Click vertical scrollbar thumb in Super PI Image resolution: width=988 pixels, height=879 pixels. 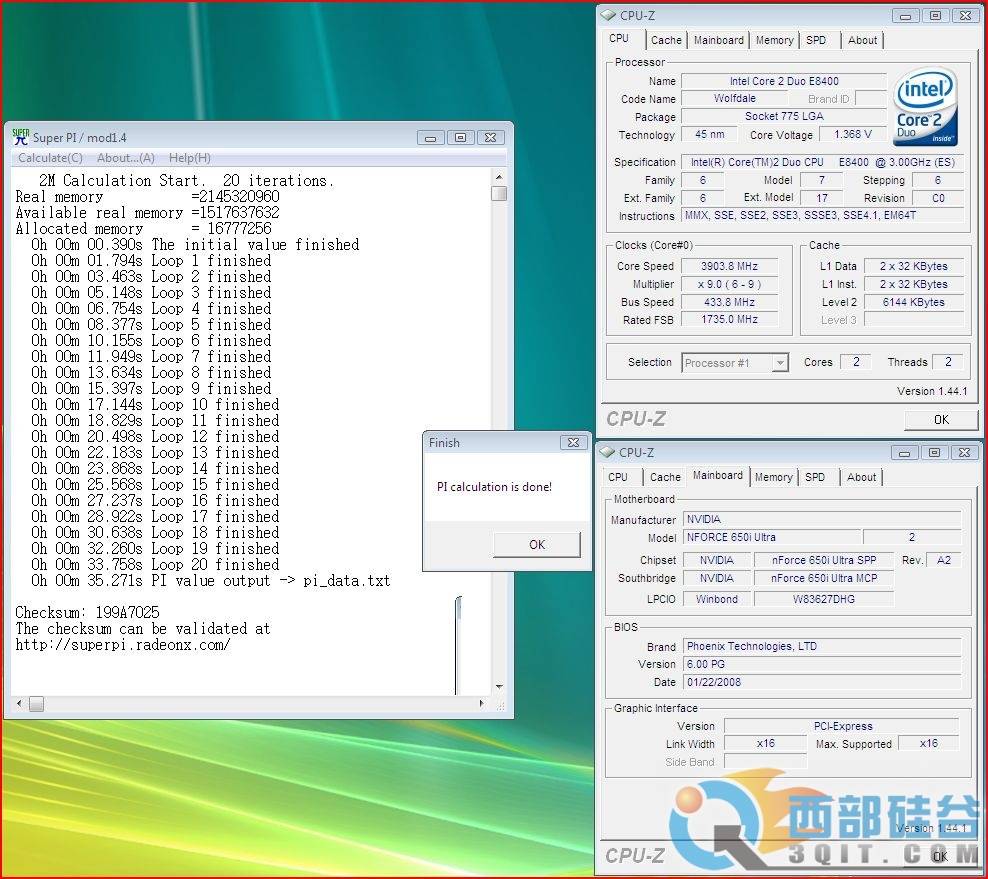coord(499,193)
